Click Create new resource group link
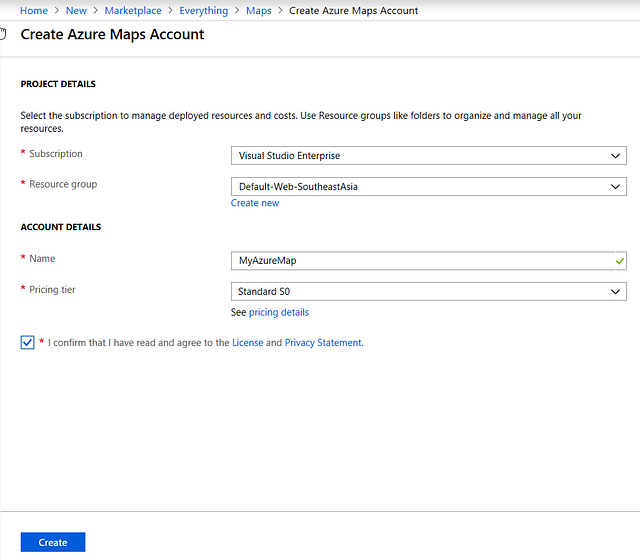 [255, 203]
